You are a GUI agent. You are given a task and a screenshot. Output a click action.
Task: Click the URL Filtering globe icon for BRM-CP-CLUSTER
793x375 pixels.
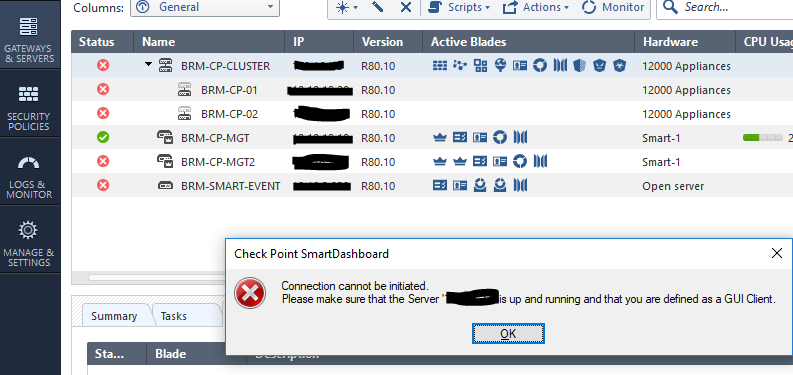(500, 66)
